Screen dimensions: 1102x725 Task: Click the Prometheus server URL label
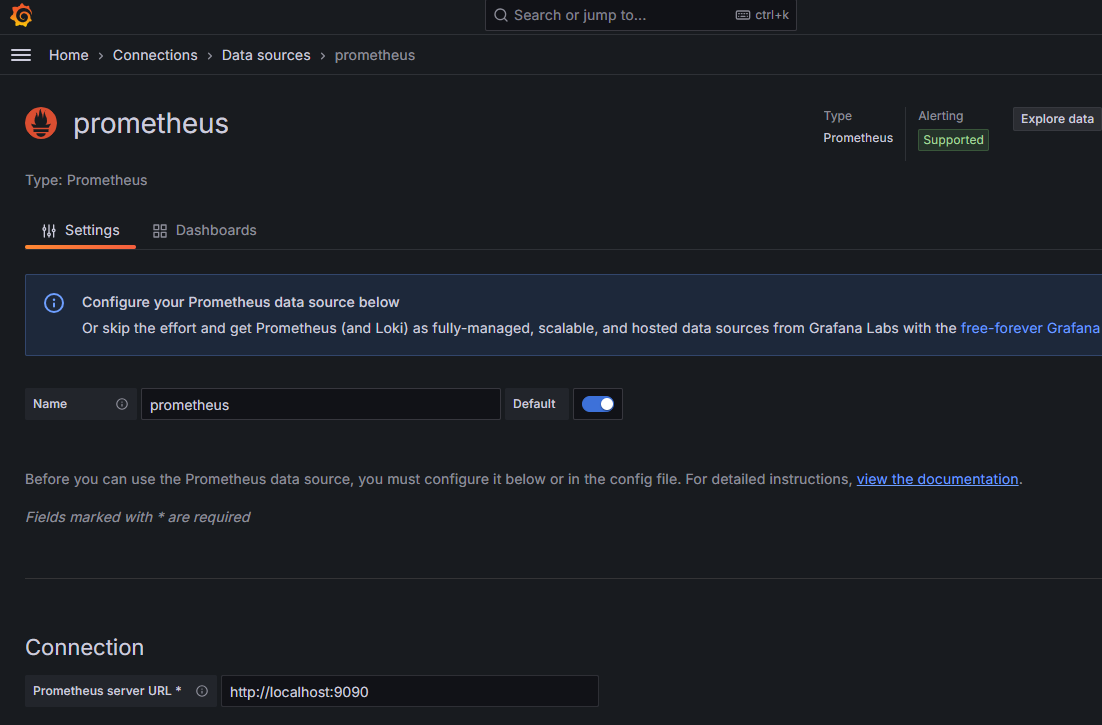coord(107,691)
